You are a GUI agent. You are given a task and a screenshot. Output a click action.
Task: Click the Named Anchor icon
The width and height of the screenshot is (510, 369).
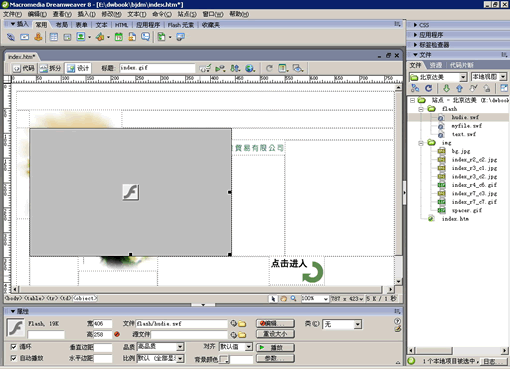point(38,37)
